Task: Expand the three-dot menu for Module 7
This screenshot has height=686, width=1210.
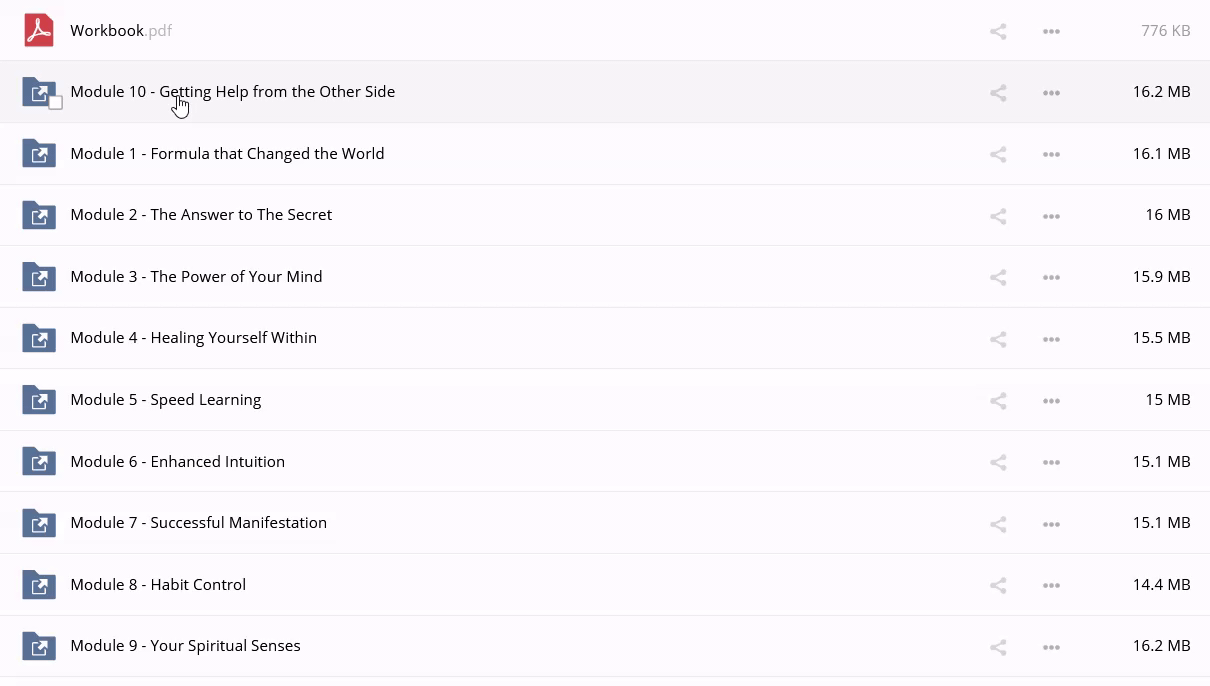Action: coord(1051,524)
